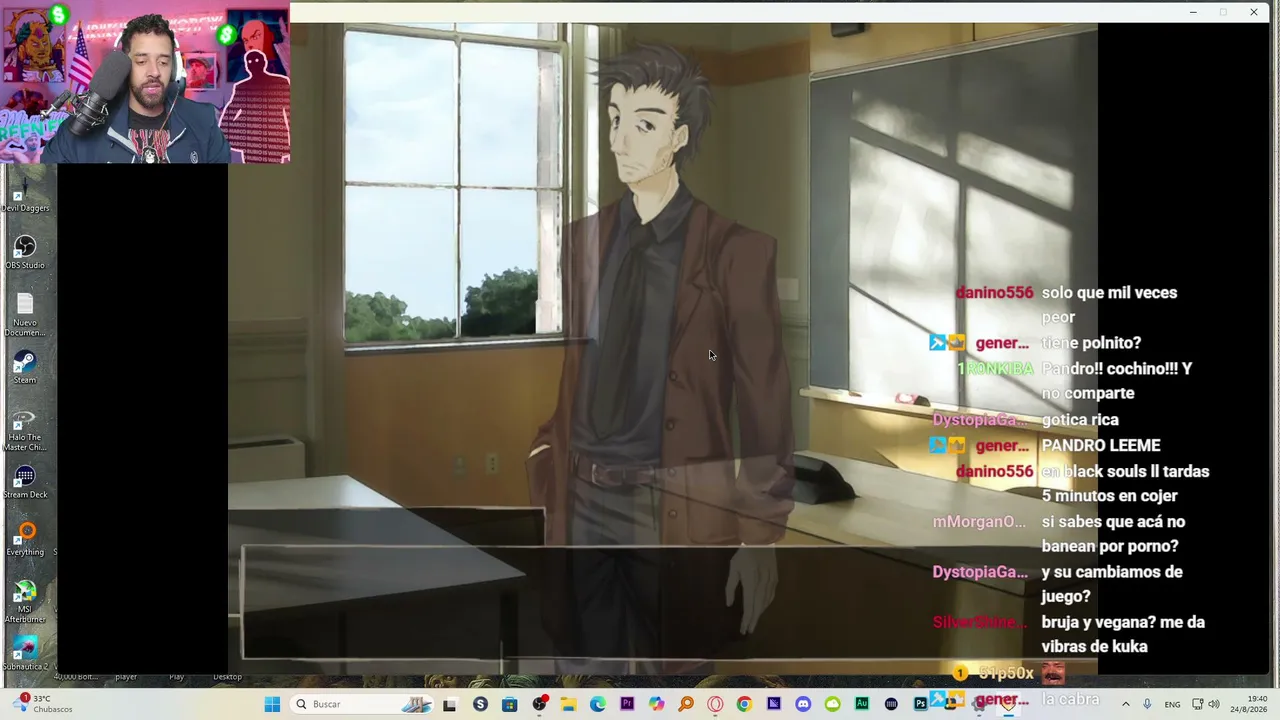This screenshot has height=720, width=1280.
Task: Open Copilot from the taskbar
Action: pyautogui.click(x=656, y=704)
